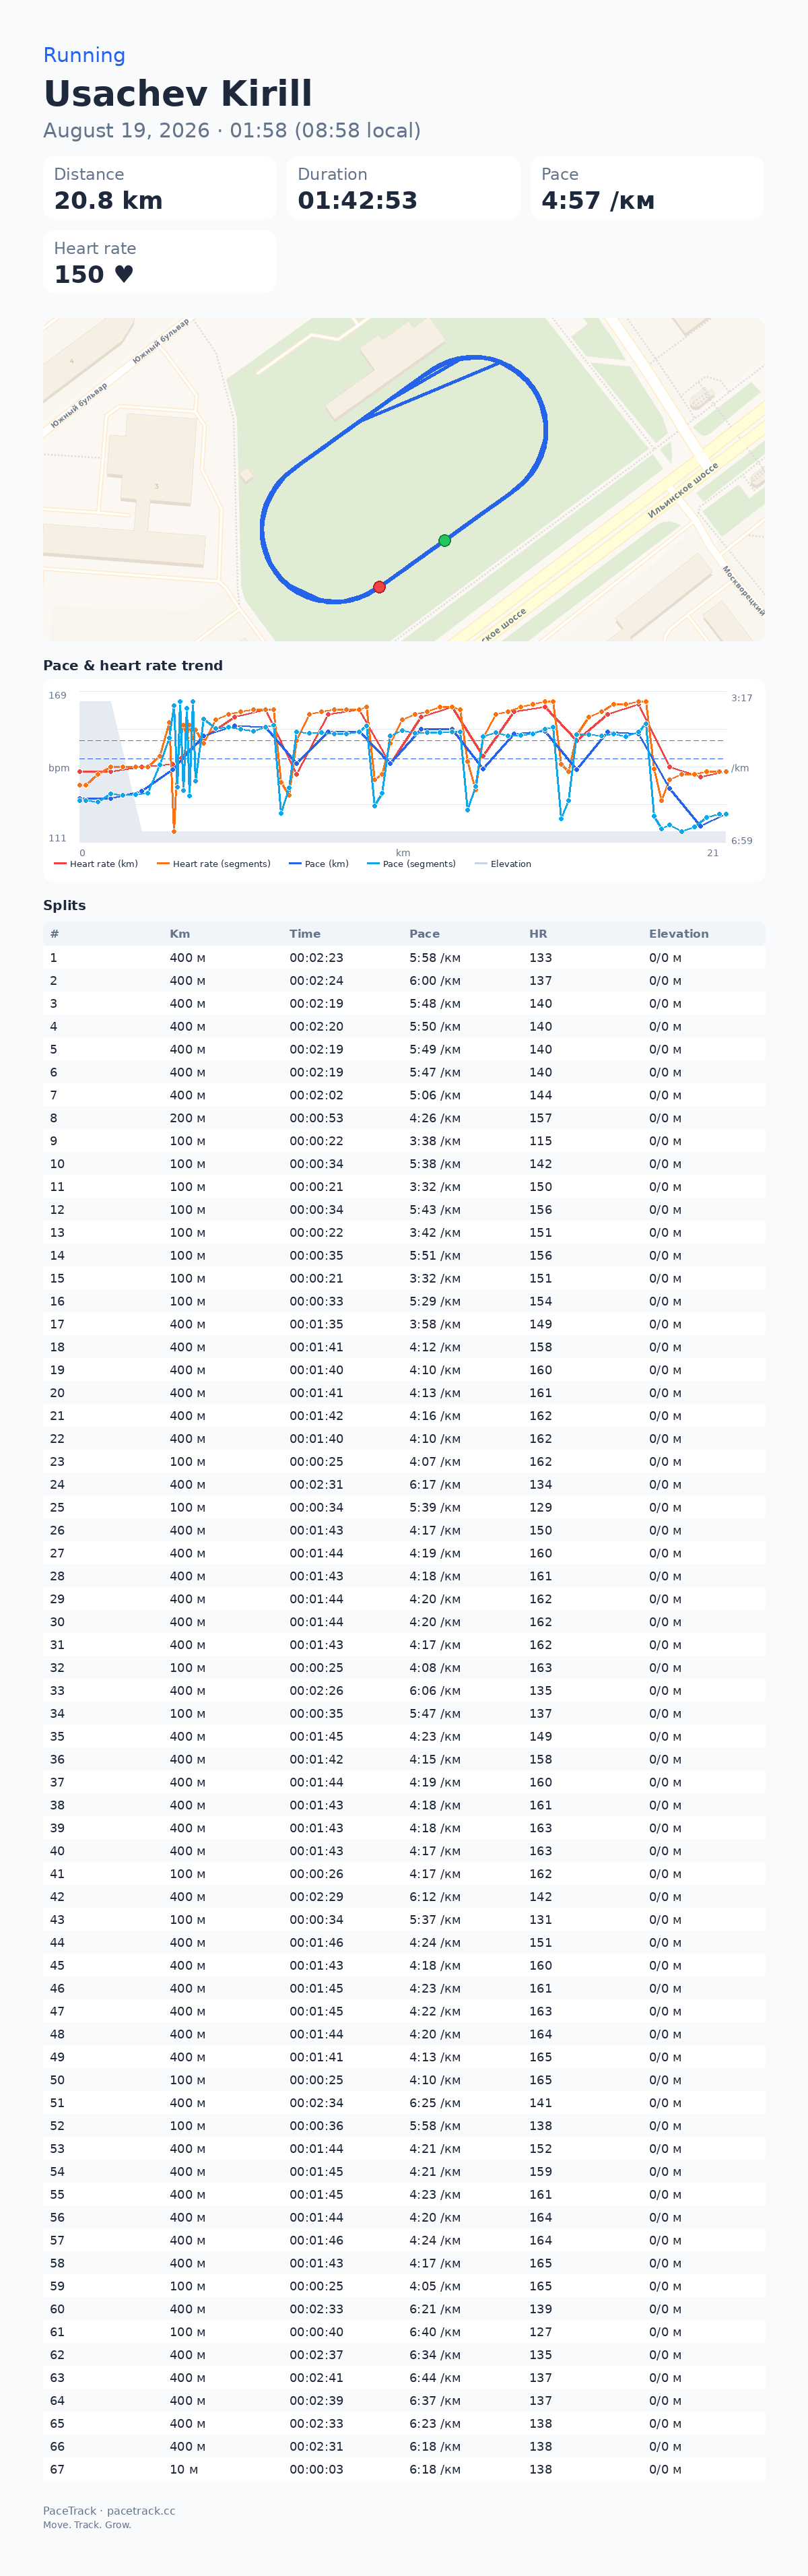808x2576 pixels.
Task: Click the Elevation column header
Action: point(678,934)
